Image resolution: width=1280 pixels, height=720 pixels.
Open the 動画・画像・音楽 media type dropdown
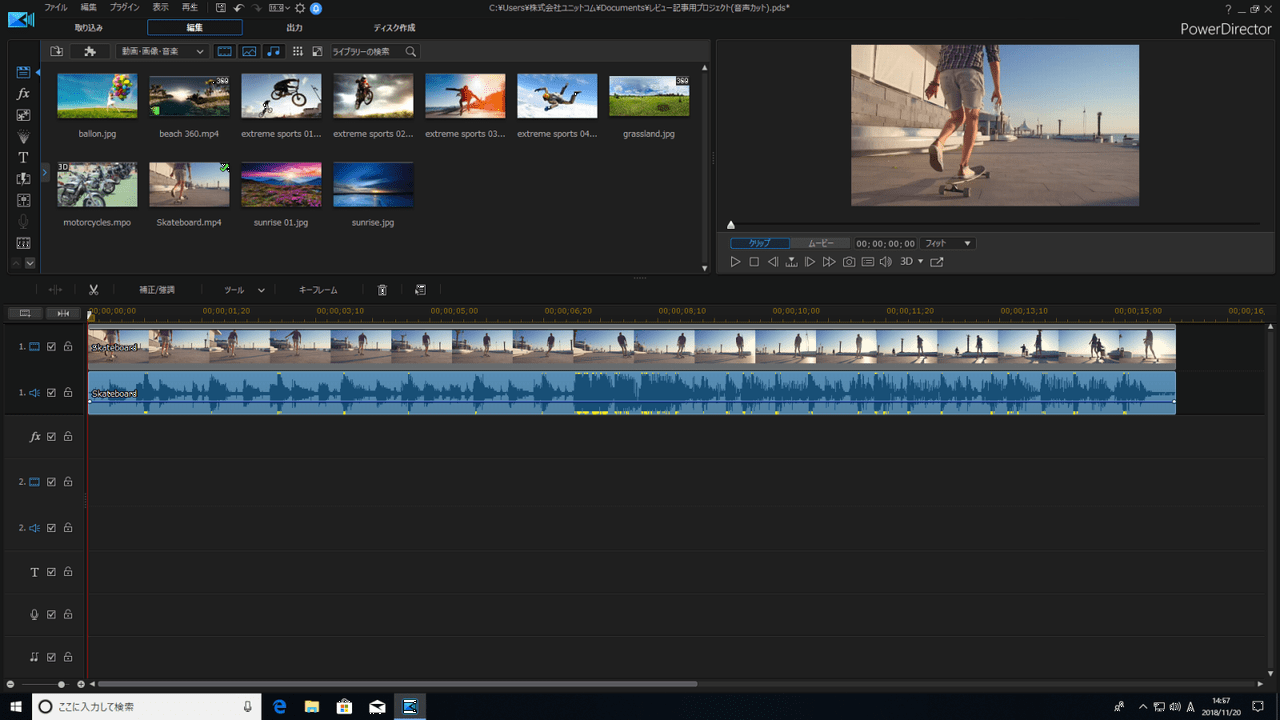click(161, 51)
